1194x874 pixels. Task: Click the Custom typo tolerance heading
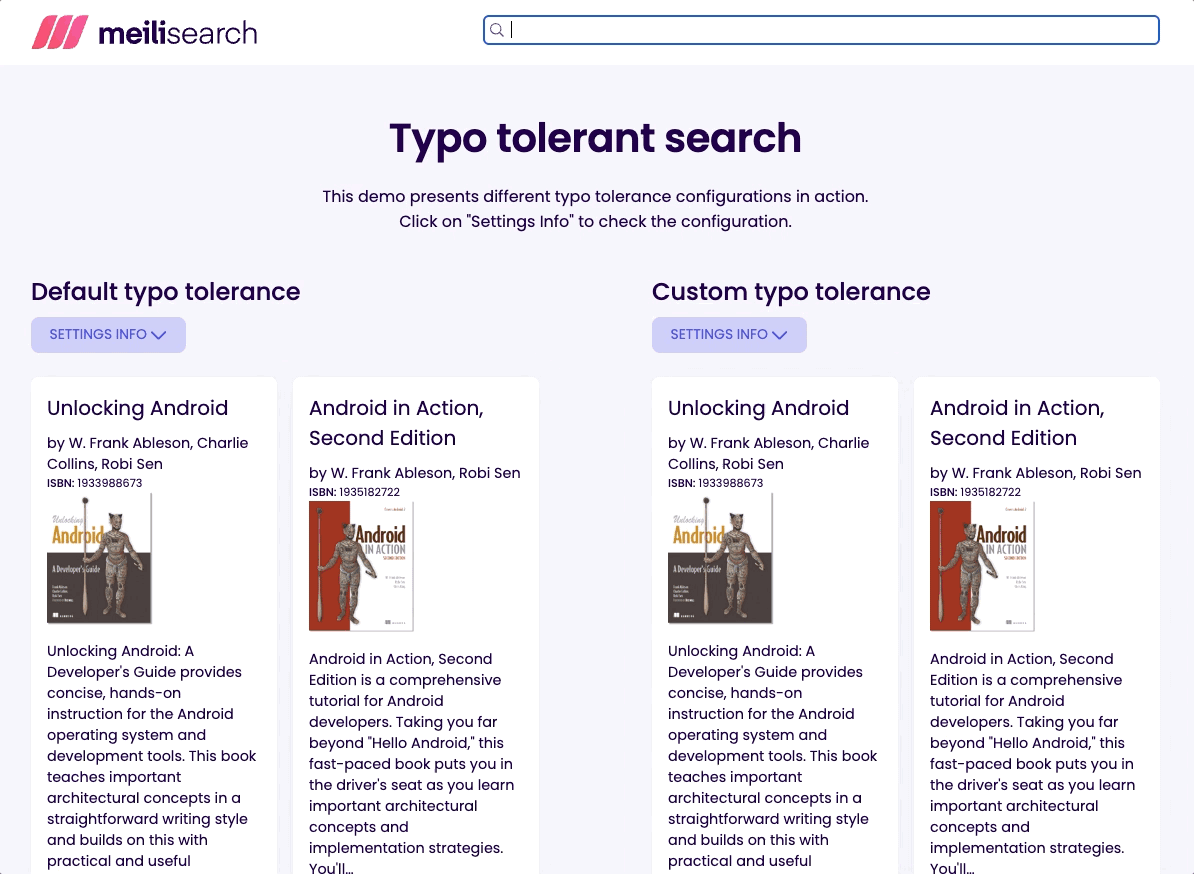tap(791, 292)
